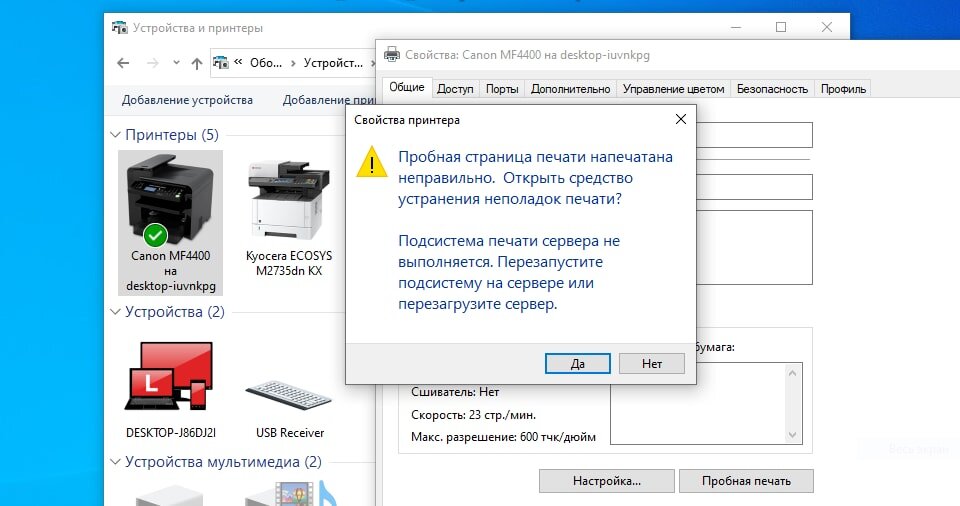Screen dimensions: 960x506
Task: Click the yellow warning icon in dialog
Action: click(x=372, y=161)
